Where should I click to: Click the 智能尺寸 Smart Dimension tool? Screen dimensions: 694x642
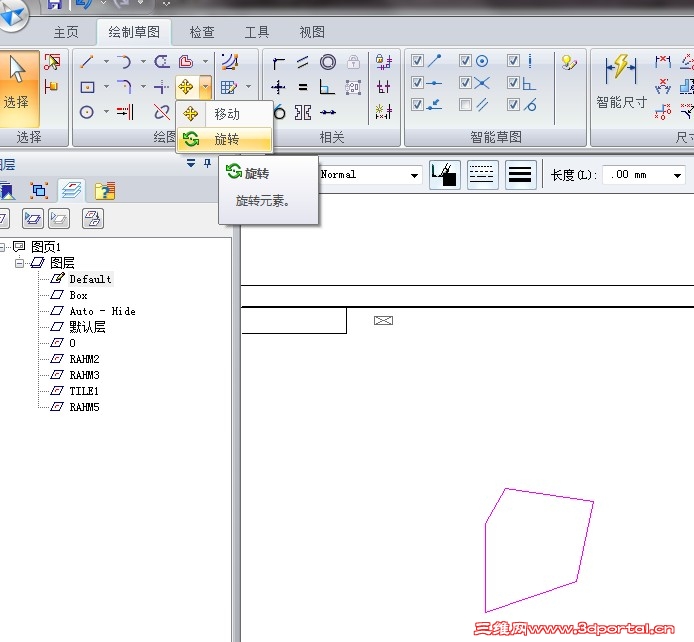[621, 82]
